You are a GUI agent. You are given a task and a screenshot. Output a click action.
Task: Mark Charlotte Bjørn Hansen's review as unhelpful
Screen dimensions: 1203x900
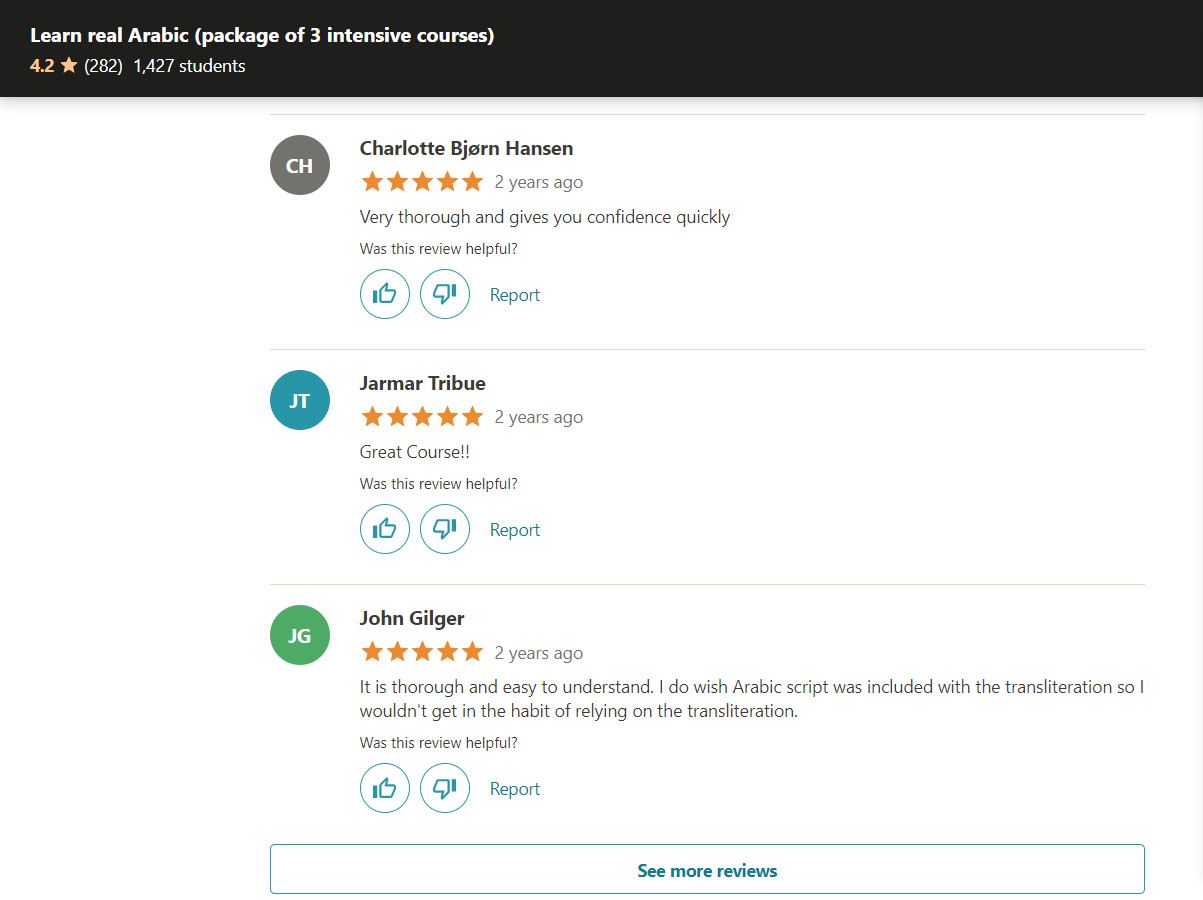(445, 294)
